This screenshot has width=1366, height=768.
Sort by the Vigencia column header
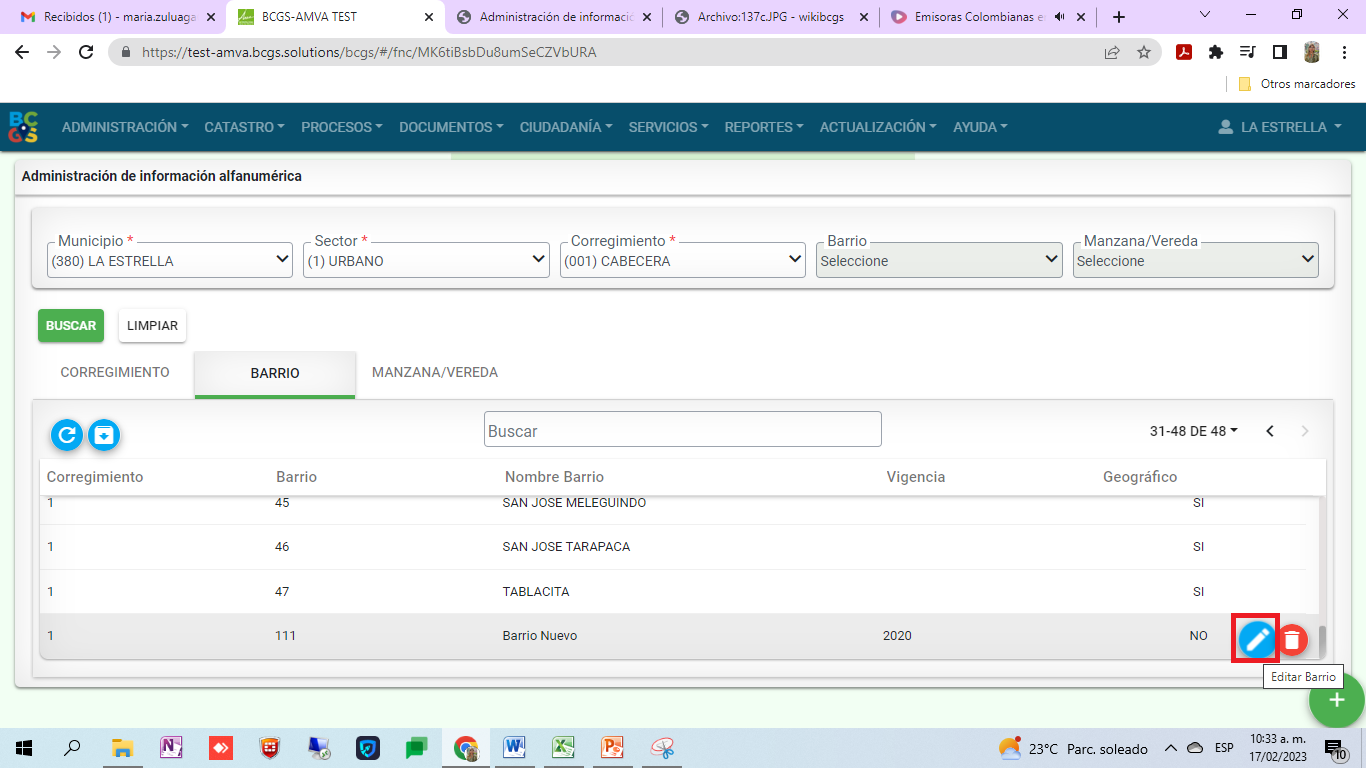(x=916, y=477)
